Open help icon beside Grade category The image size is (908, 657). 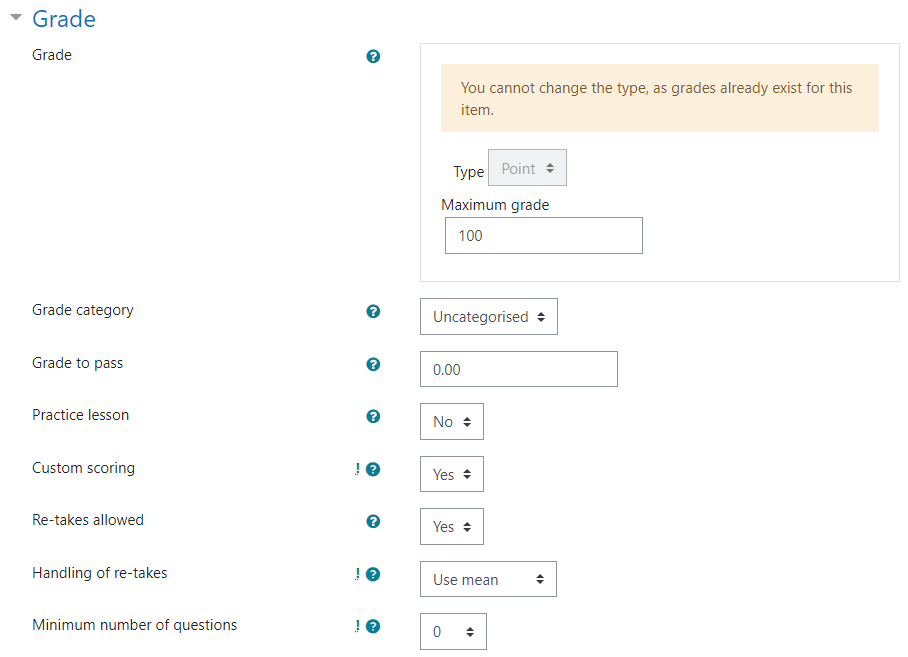373,311
